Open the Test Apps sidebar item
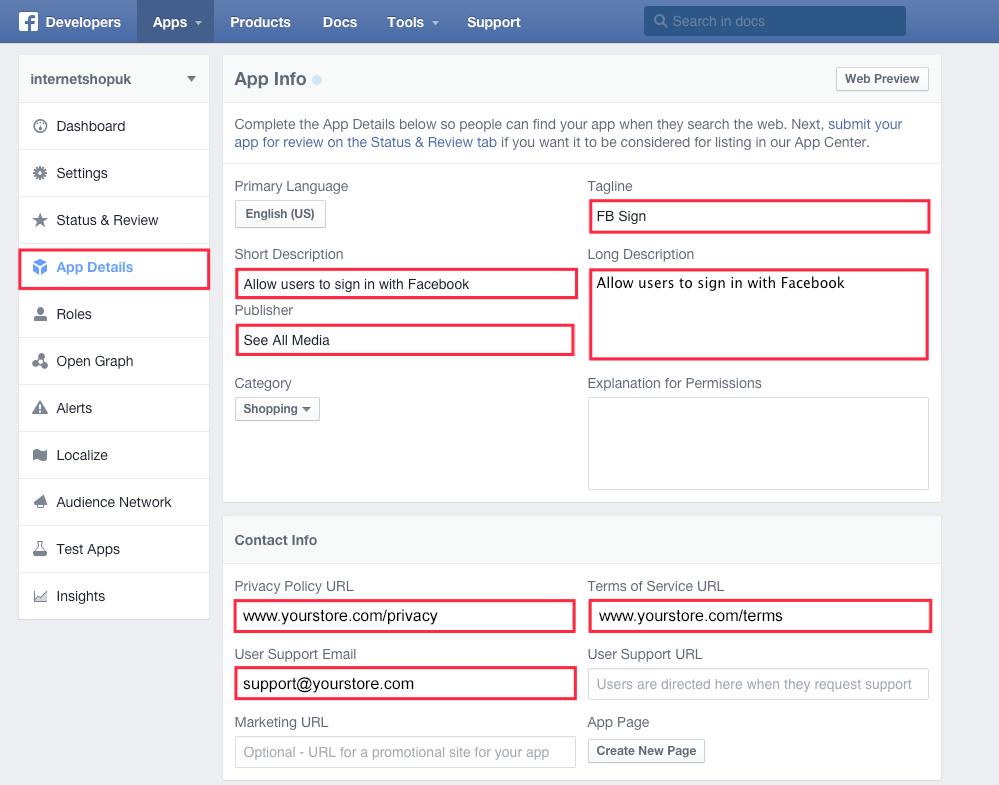Screen dimensions: 999x785 114,549
